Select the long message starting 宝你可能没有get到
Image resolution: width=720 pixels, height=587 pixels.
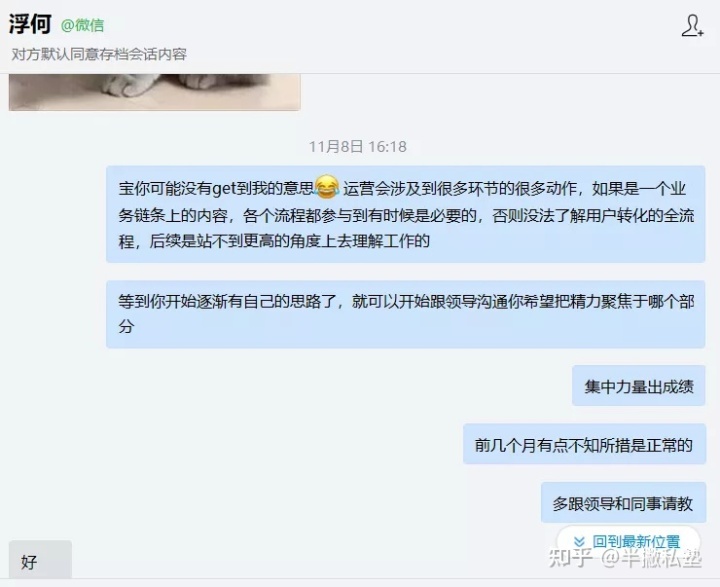click(x=405, y=214)
